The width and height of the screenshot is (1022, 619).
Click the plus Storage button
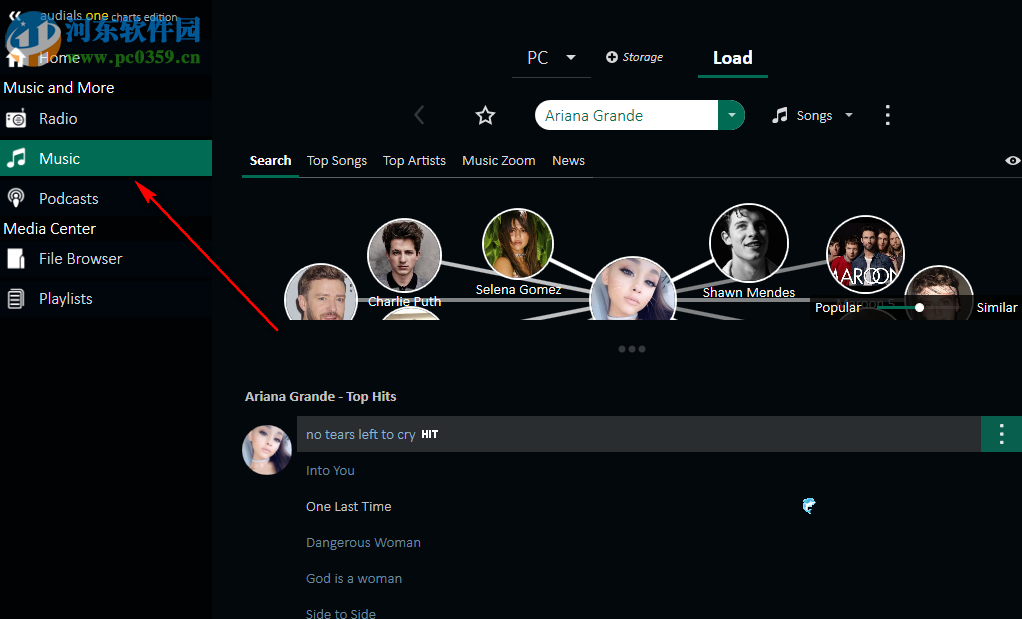pyautogui.click(x=634, y=57)
